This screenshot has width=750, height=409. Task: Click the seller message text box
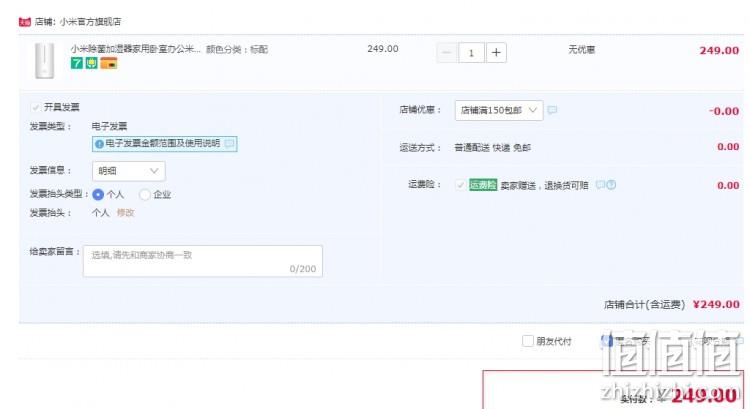[203, 261]
